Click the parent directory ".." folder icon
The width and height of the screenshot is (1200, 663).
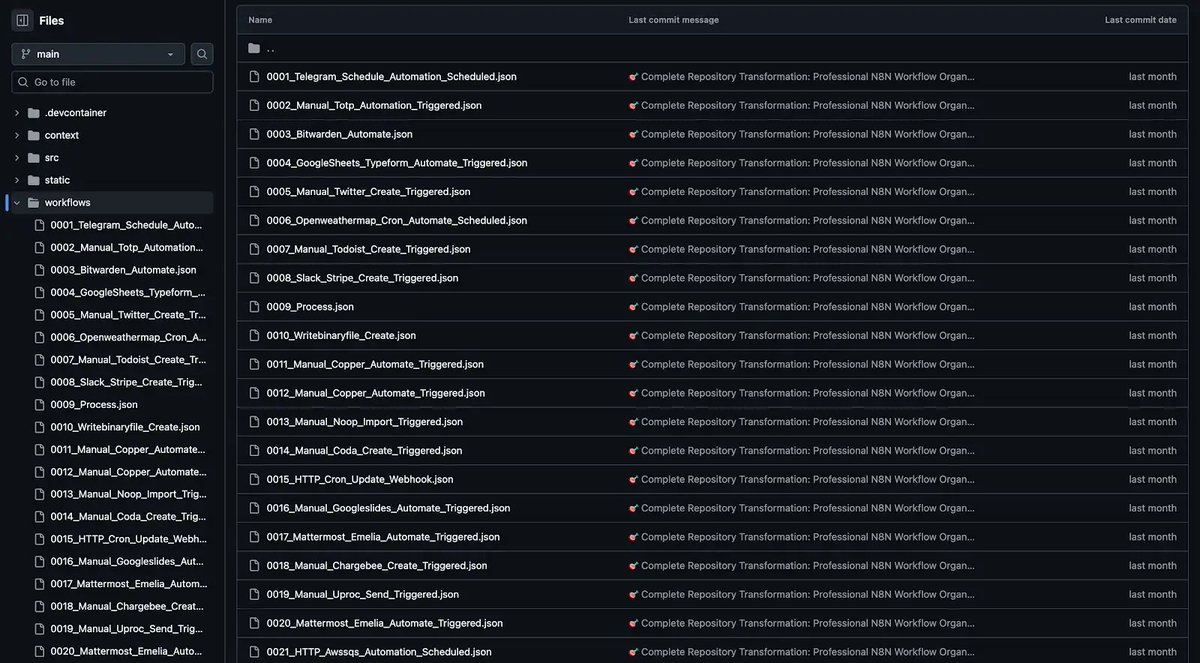tap(252, 47)
